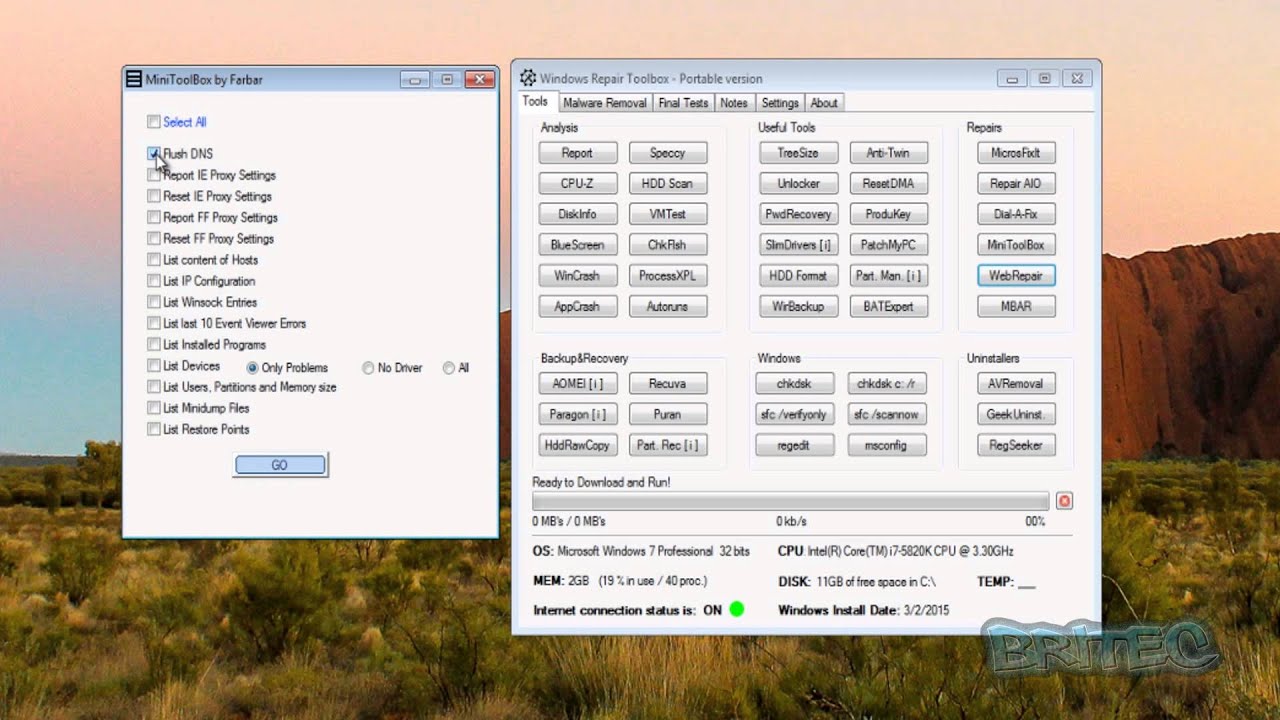Tick Reset FF Proxy Settings checkbox
Image resolution: width=1280 pixels, height=720 pixels.
[153, 239]
